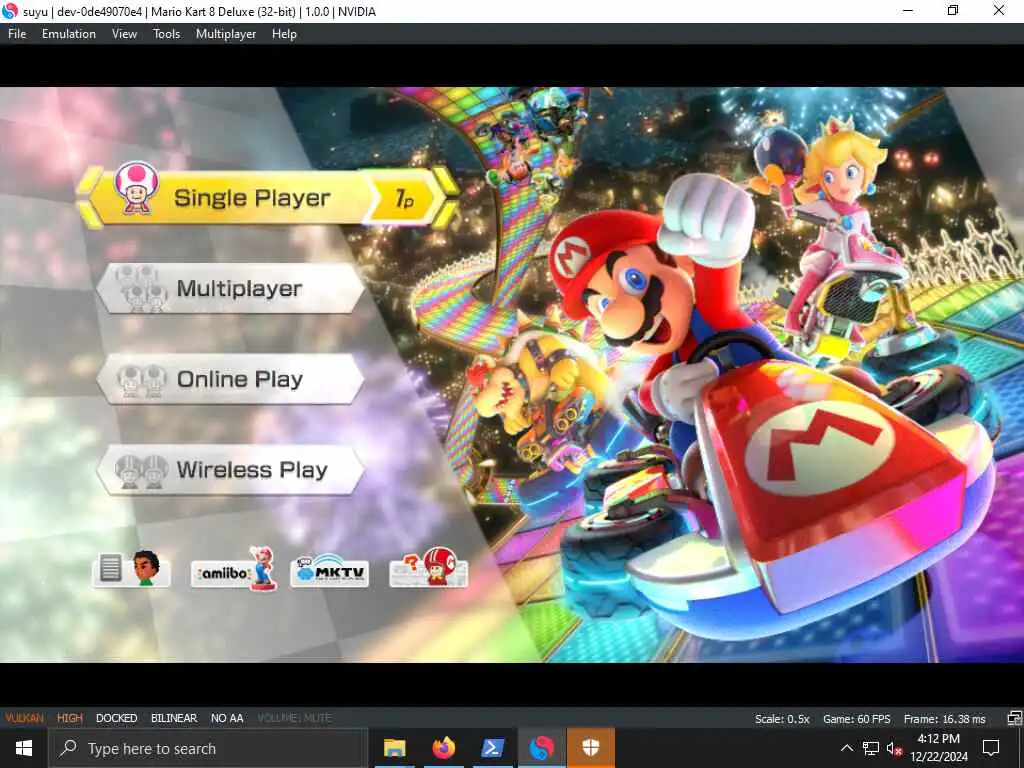Open the Mii player records icon

[131, 569]
